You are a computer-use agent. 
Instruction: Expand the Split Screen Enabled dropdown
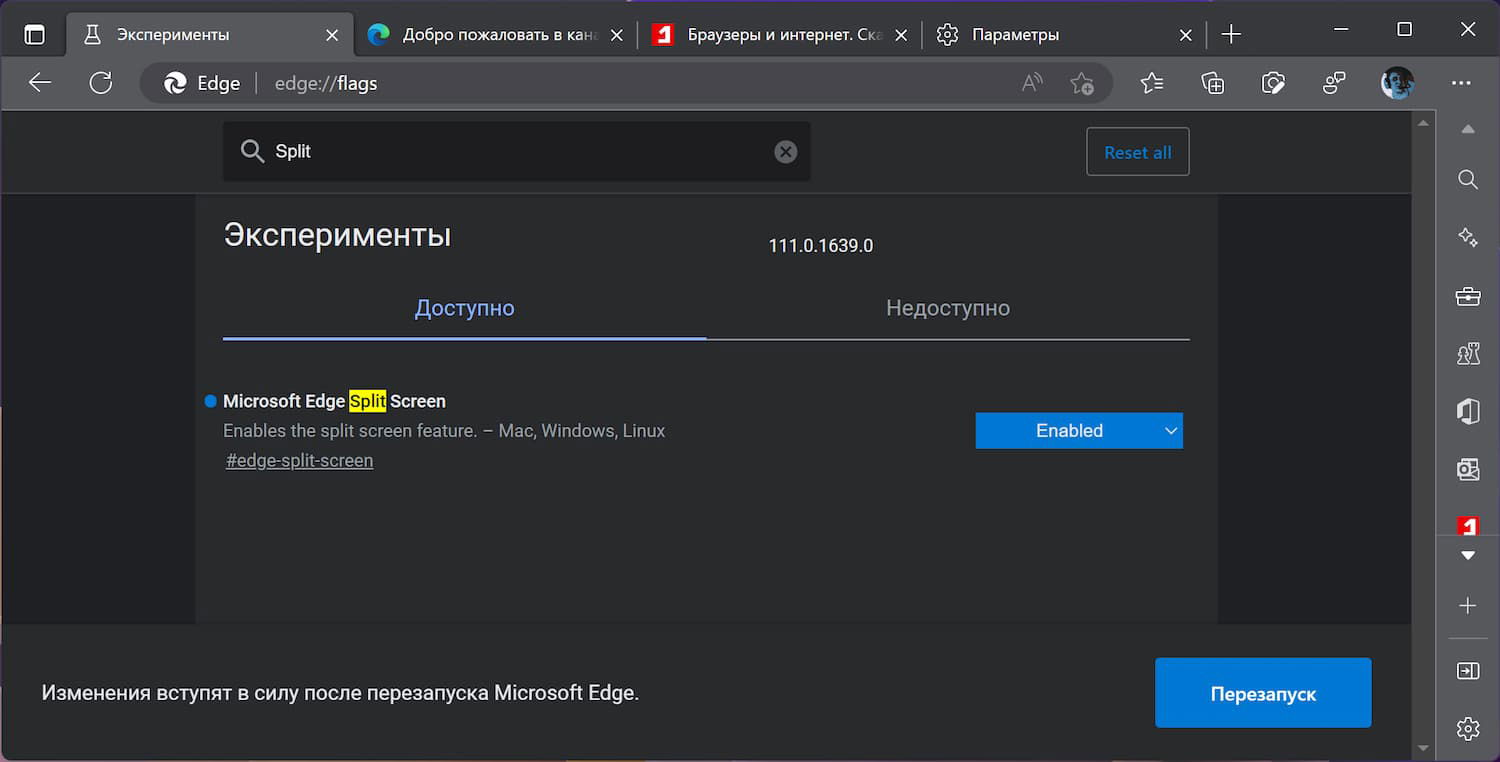click(x=1078, y=431)
